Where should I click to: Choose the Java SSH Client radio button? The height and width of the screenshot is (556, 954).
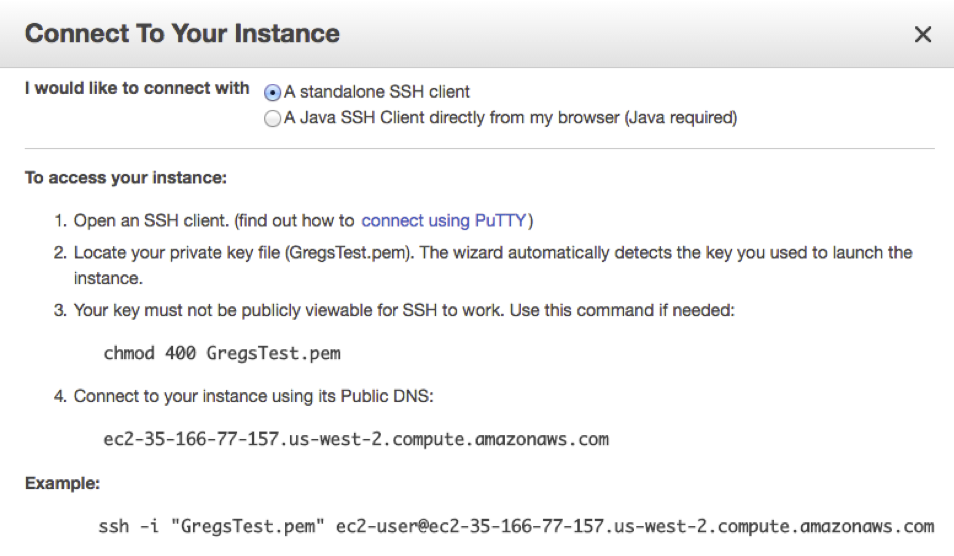pos(273,118)
